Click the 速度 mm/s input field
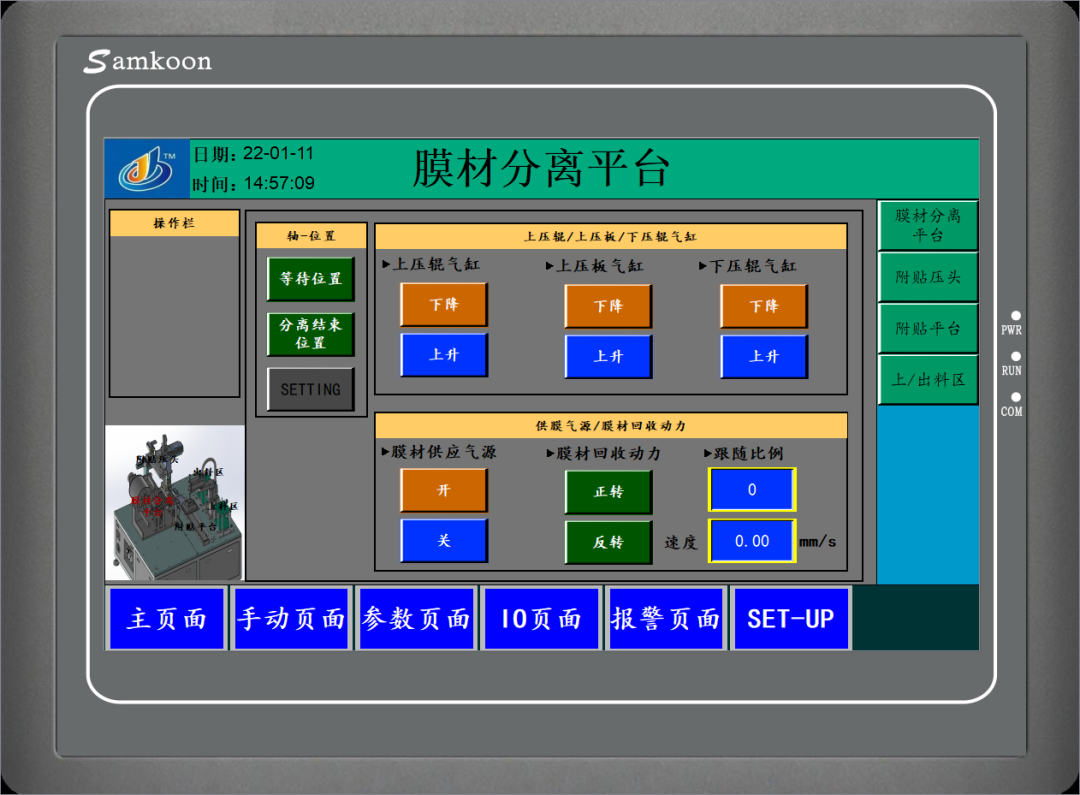Image resolution: width=1080 pixels, height=795 pixels. tap(752, 541)
